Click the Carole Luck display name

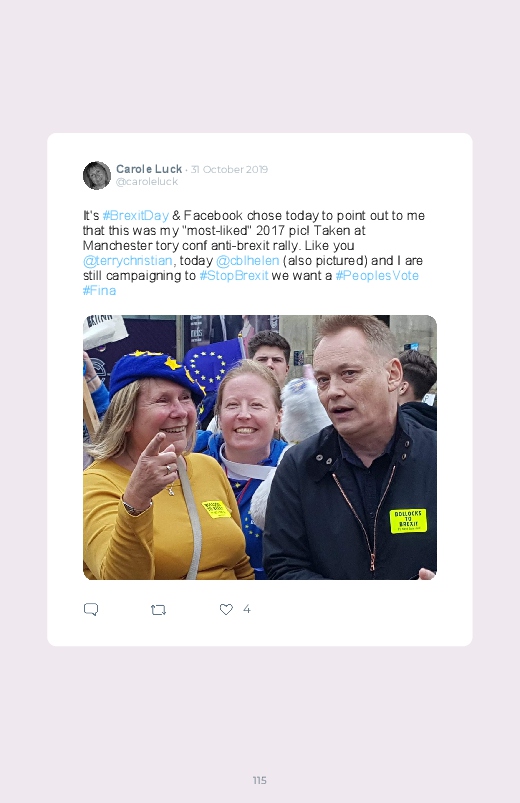click(x=149, y=169)
